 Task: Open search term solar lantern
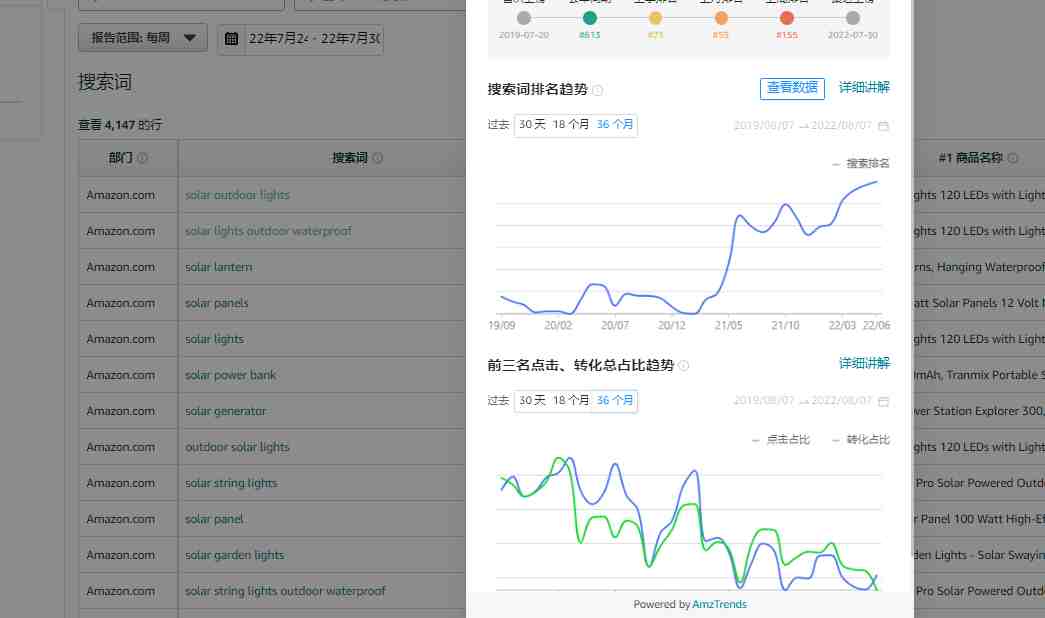[219, 267]
